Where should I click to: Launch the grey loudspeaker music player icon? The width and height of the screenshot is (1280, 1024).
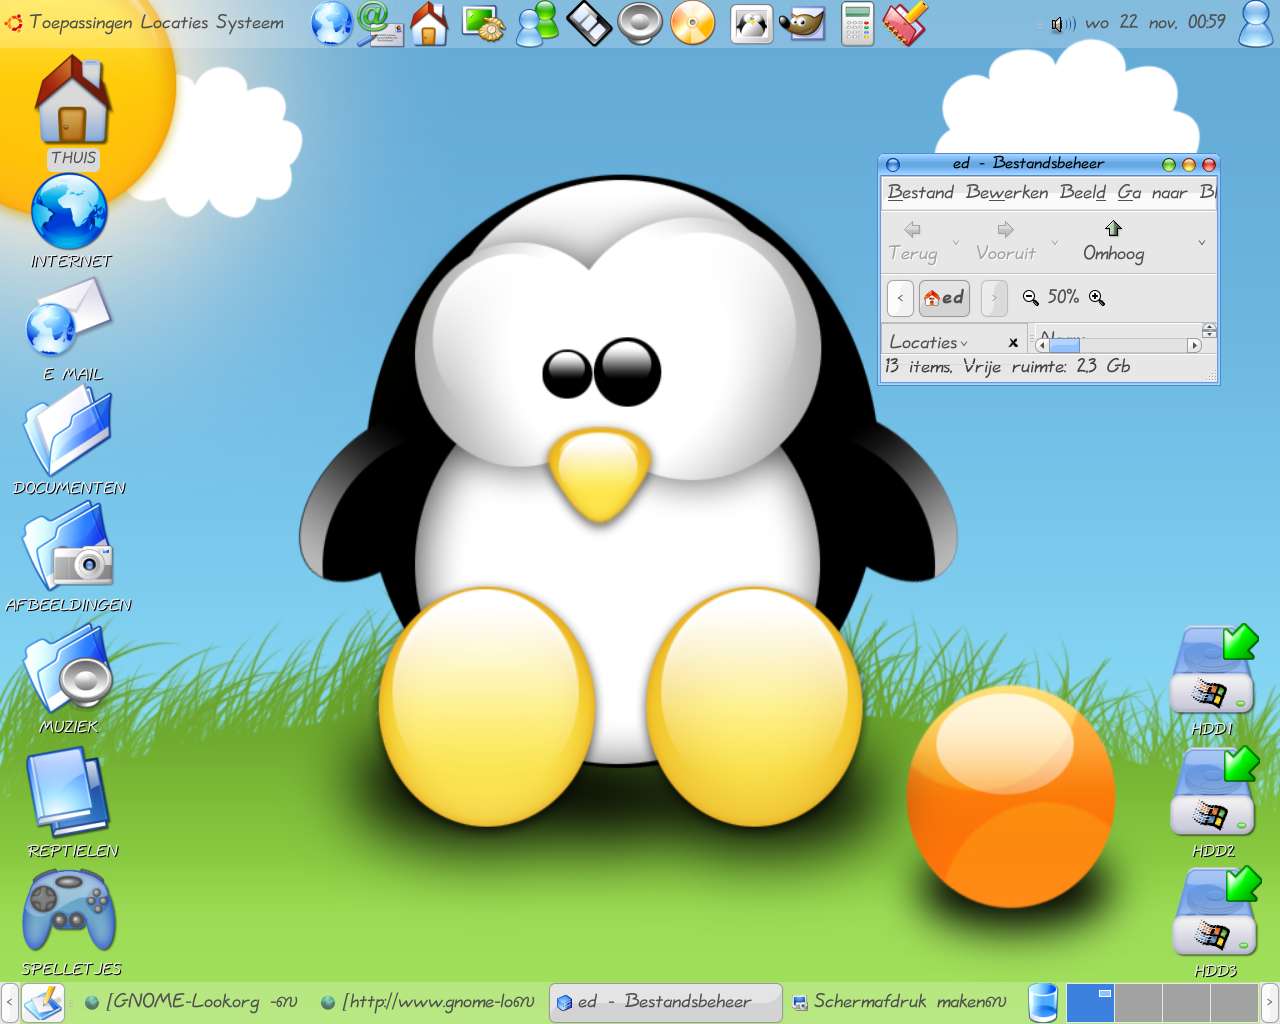(640, 23)
